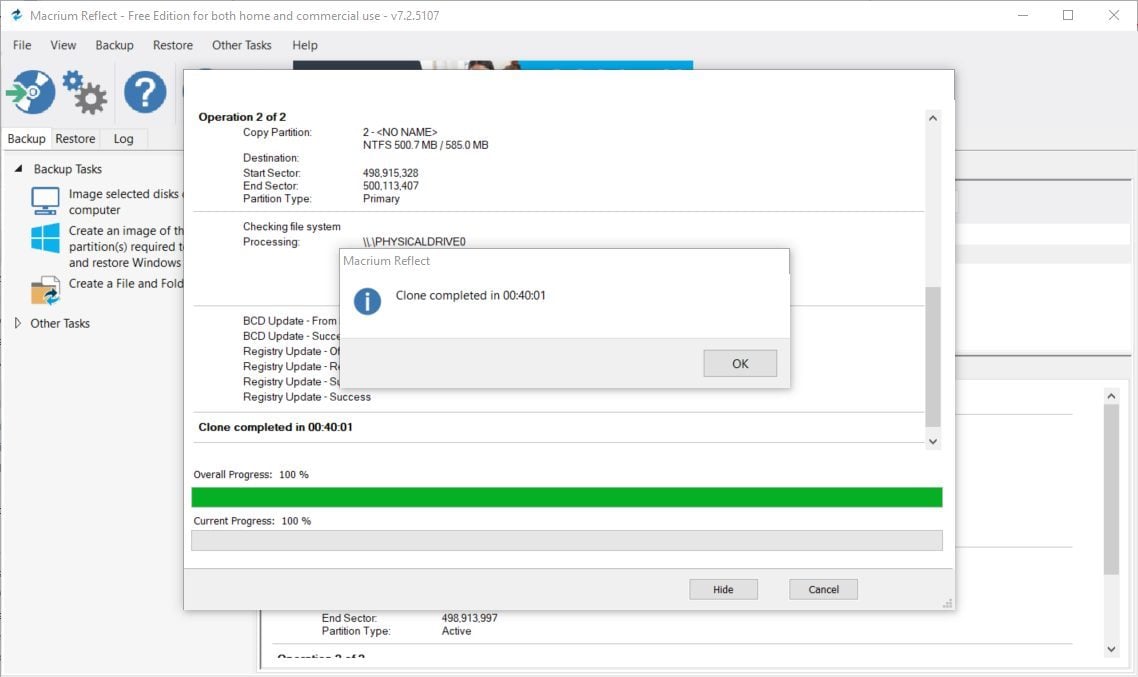
Task: Click the Hide button in clone dialog
Action: tap(723, 589)
